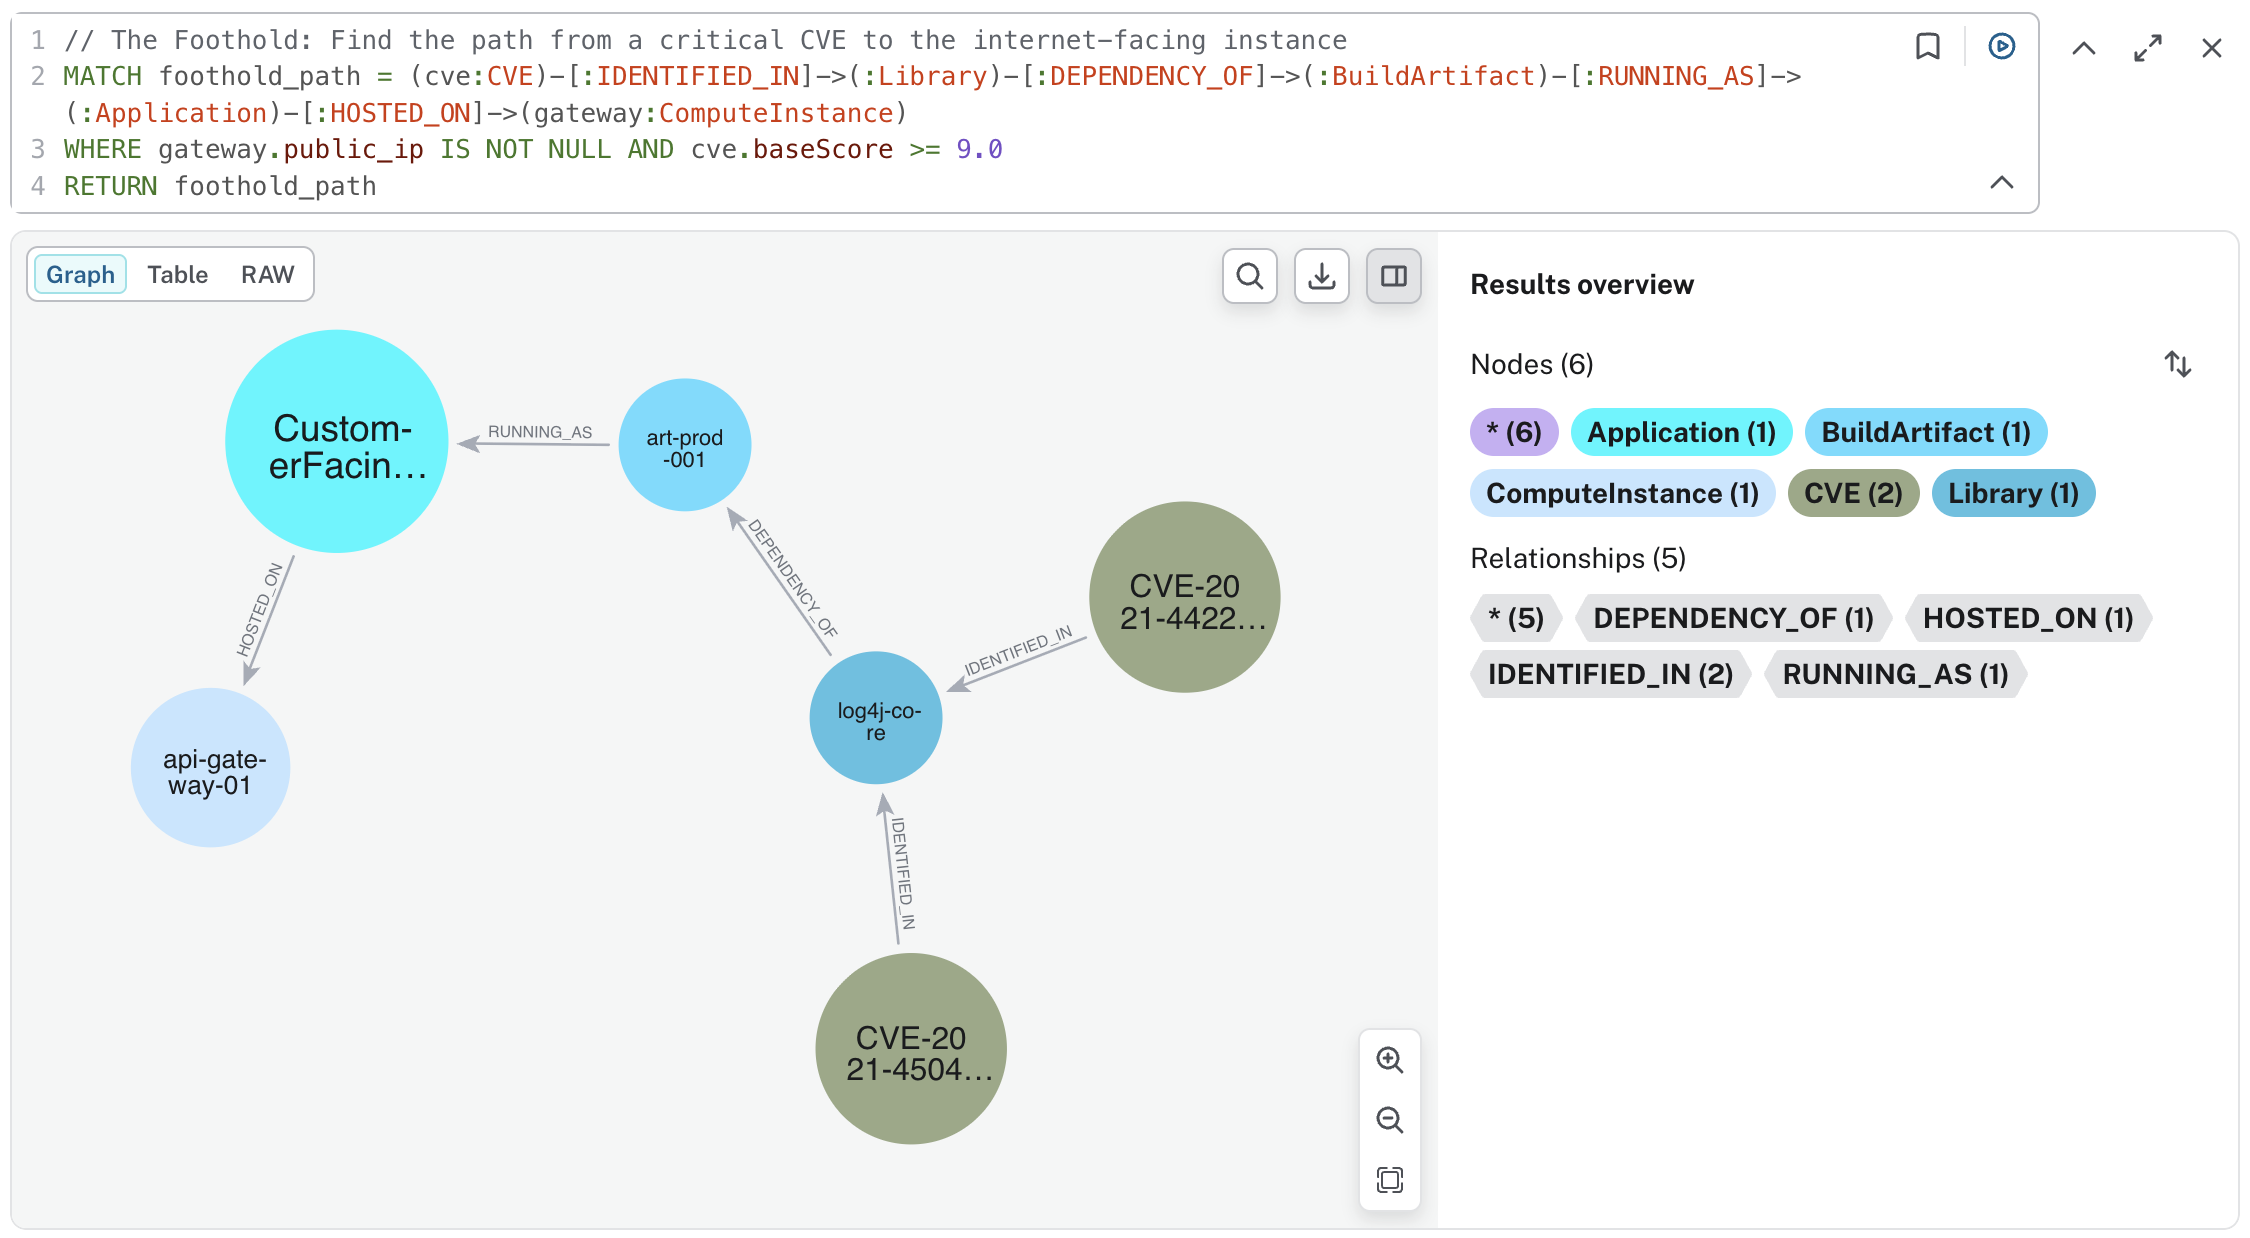Toggle the CVE (2) node label chip

click(1852, 493)
